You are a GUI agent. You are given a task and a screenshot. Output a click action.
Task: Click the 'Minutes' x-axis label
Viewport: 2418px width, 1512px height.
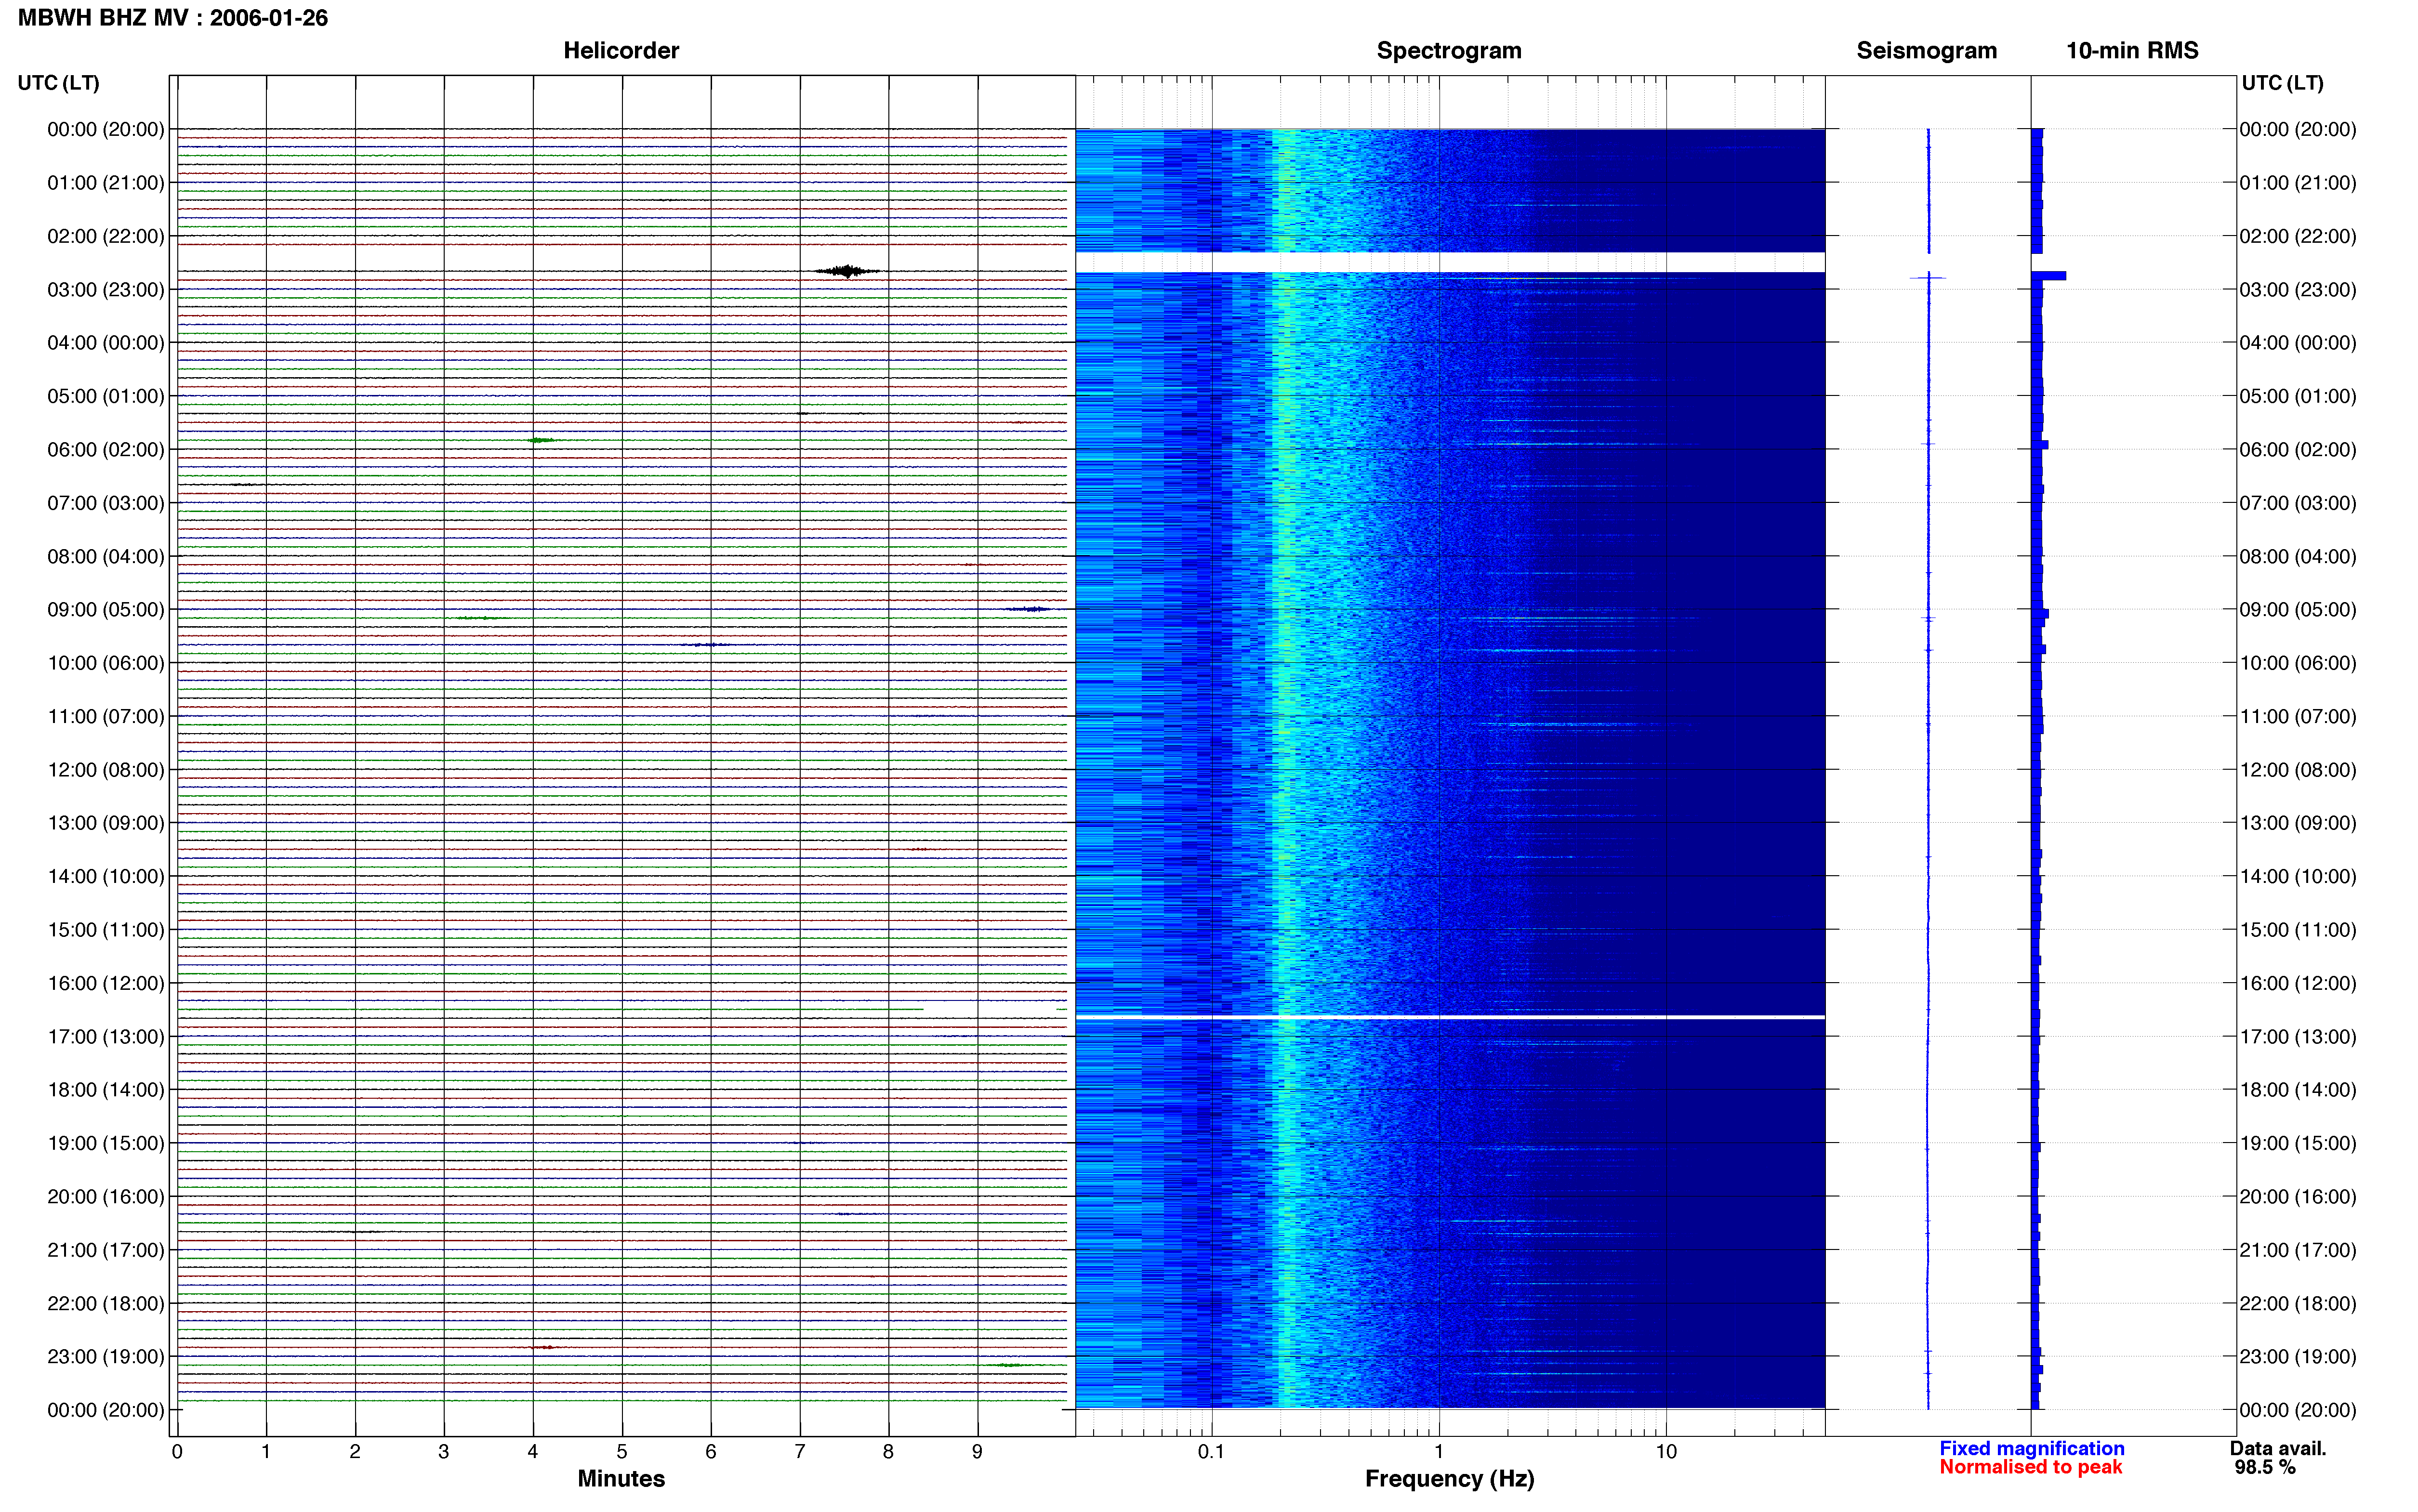(x=621, y=1478)
